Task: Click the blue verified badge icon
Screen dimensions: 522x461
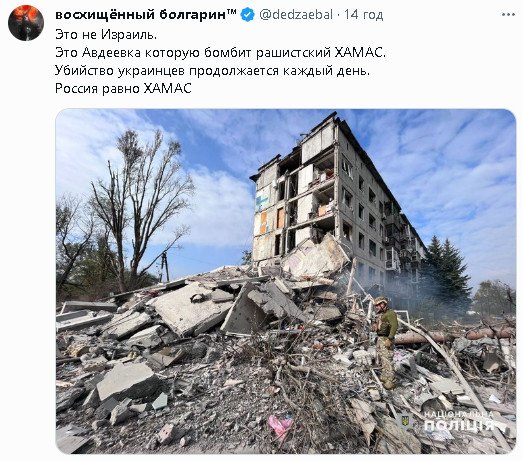Action: coord(247,15)
